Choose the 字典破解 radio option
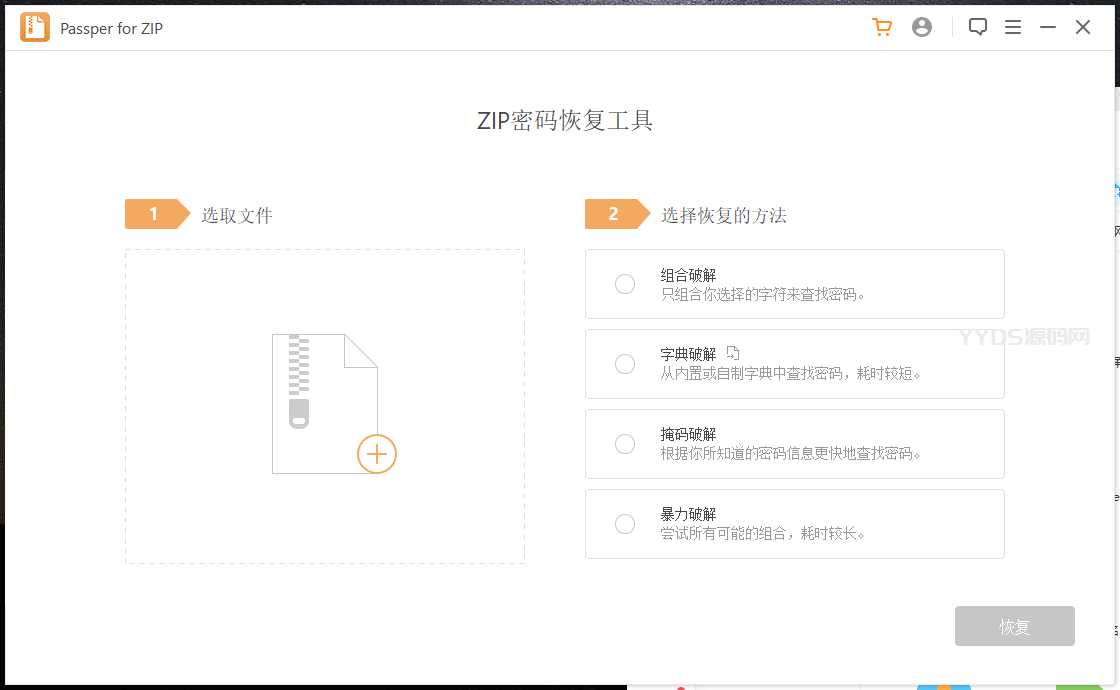This screenshot has width=1120, height=690. 625,364
